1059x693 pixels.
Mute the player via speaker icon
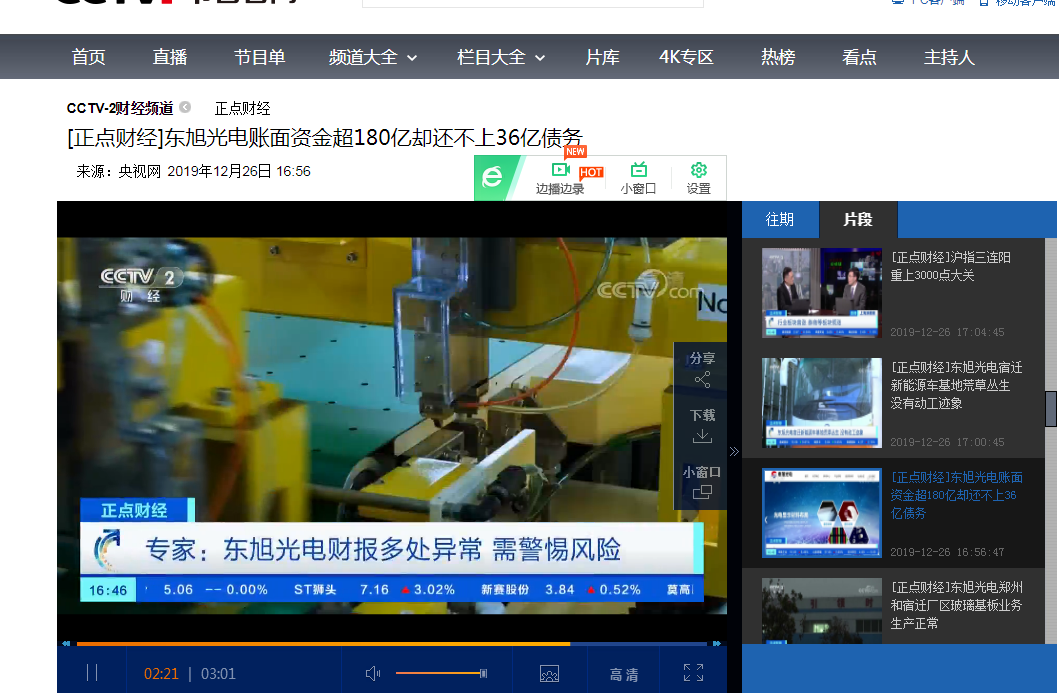tap(373, 673)
